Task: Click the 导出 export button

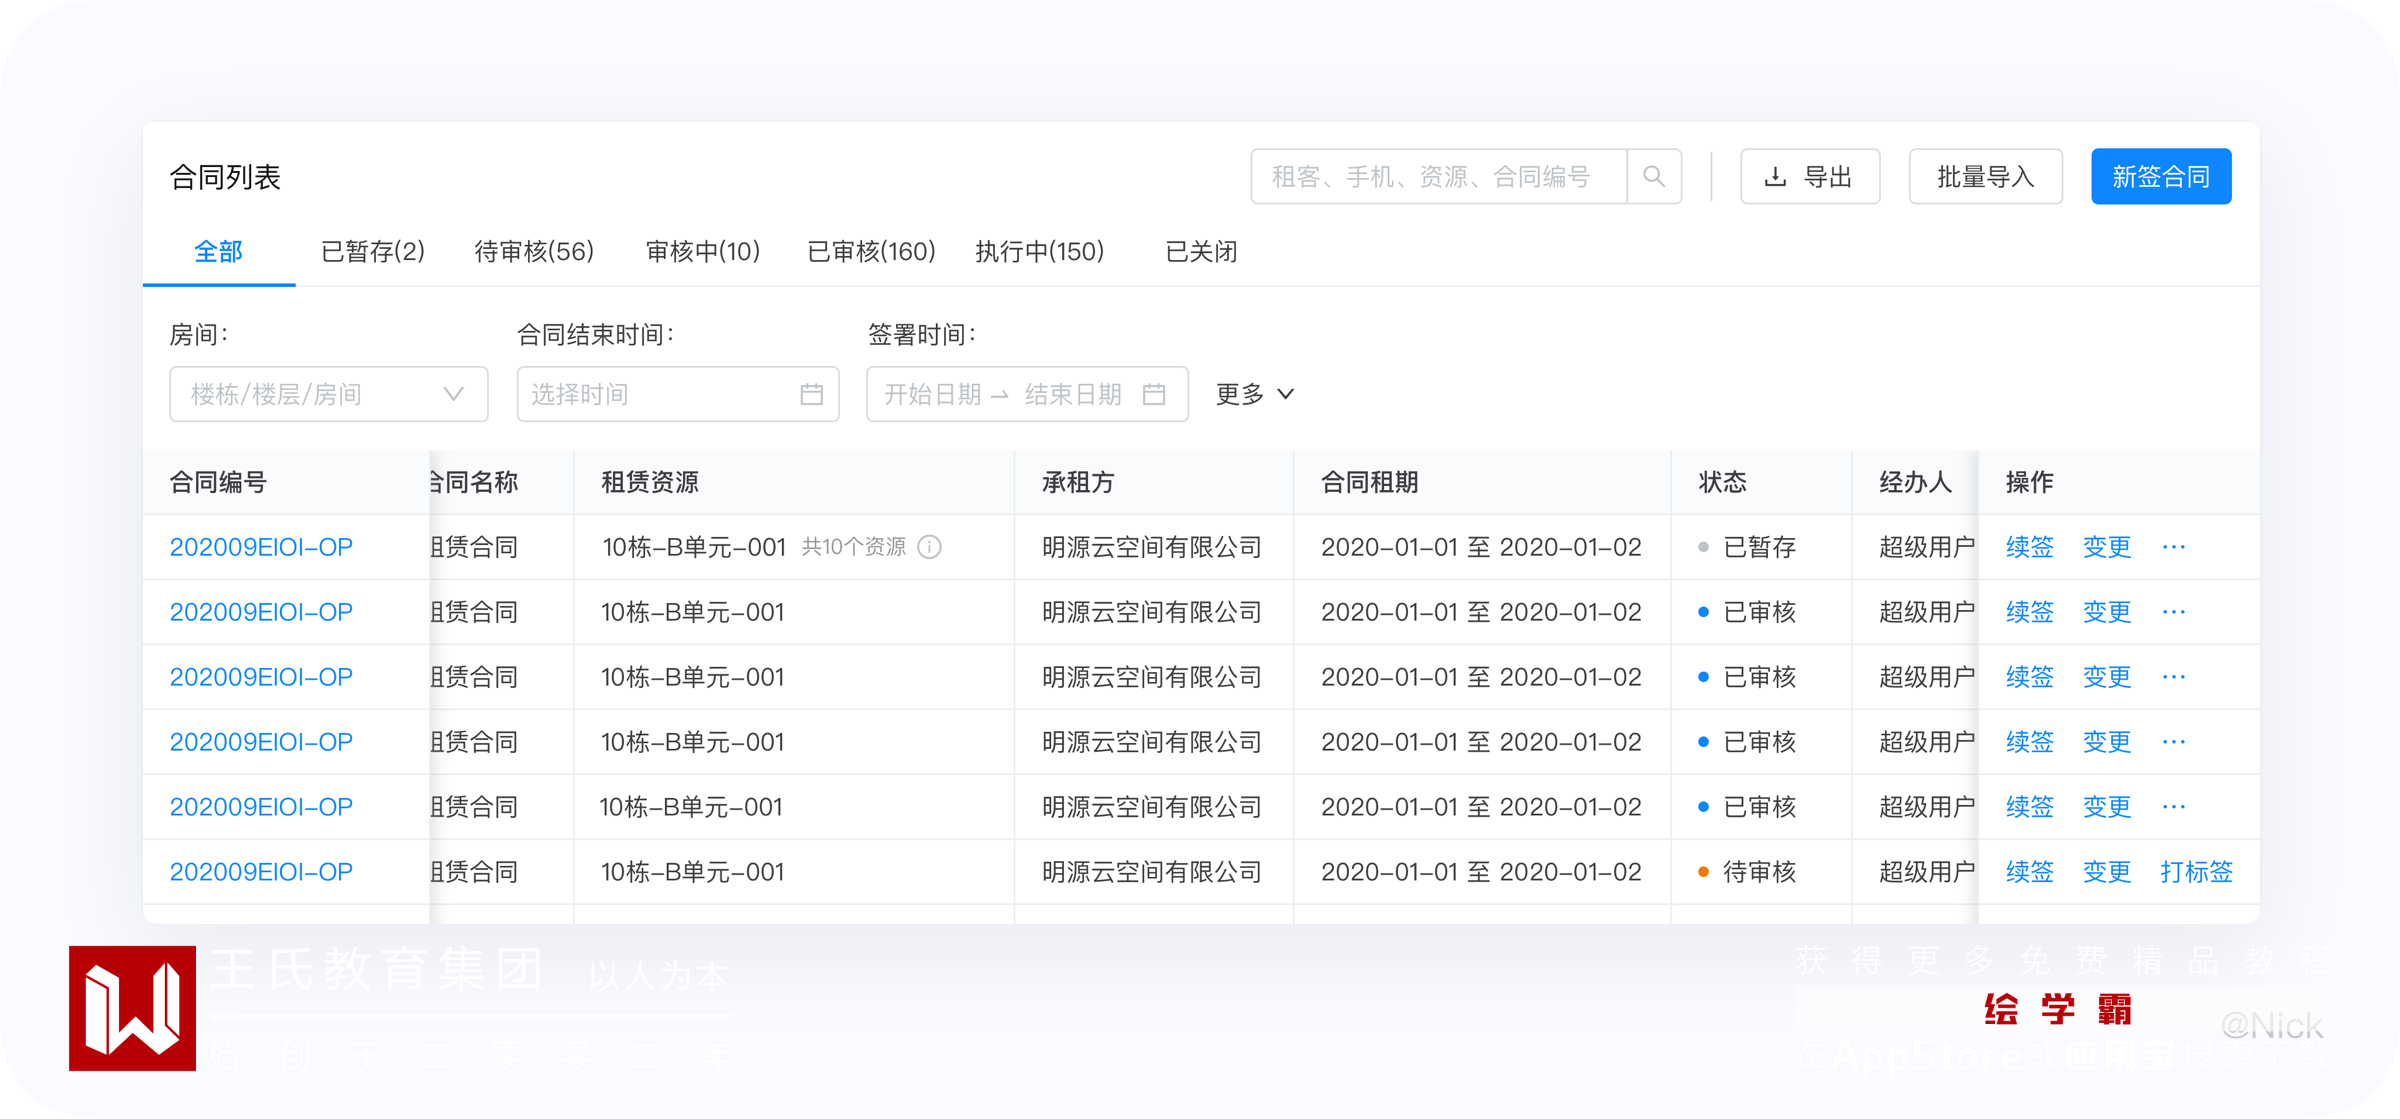Action: (x=1809, y=177)
